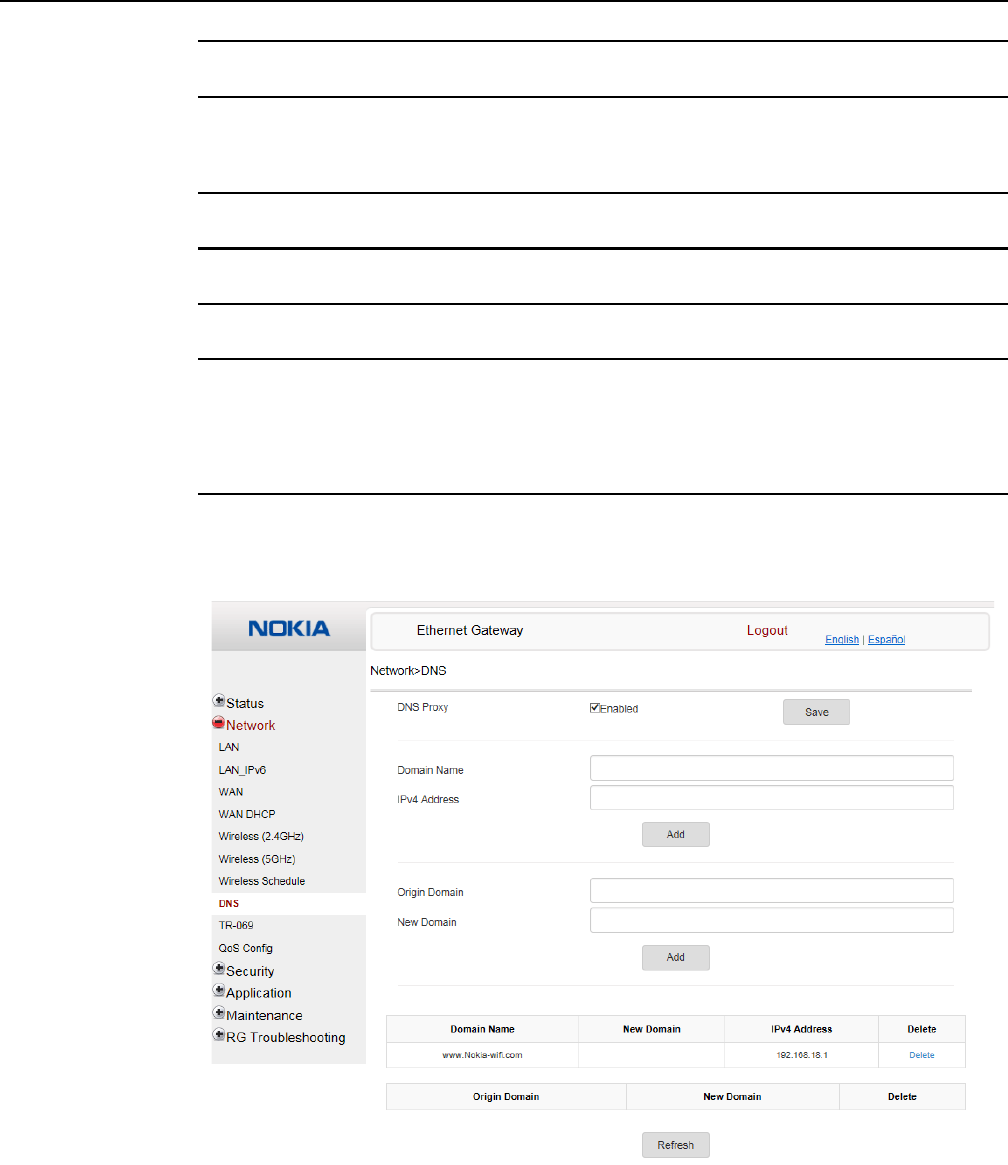This screenshot has height=1165, width=1008.
Task: Open the Wireless Schedule page
Action: coord(261,881)
